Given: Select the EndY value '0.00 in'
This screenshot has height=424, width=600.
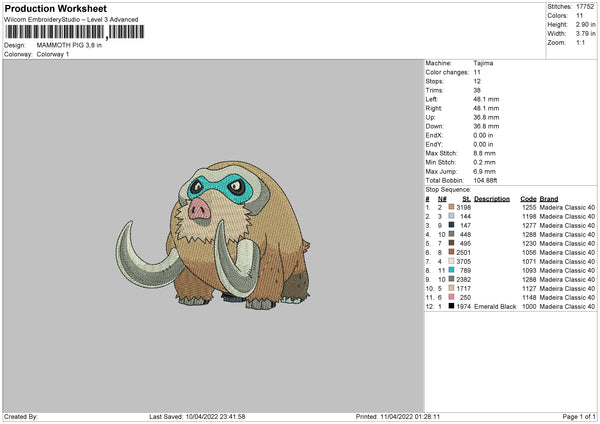Looking at the screenshot, I should tap(483, 145).
